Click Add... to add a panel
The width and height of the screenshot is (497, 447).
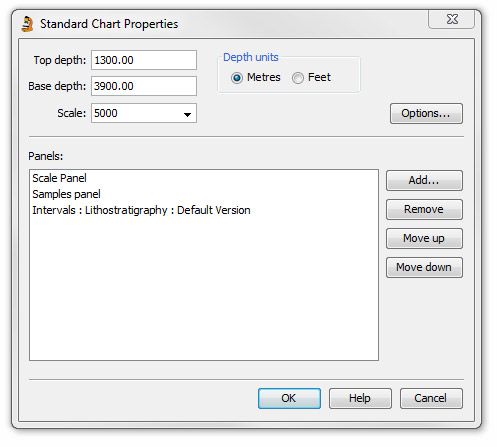tap(424, 181)
